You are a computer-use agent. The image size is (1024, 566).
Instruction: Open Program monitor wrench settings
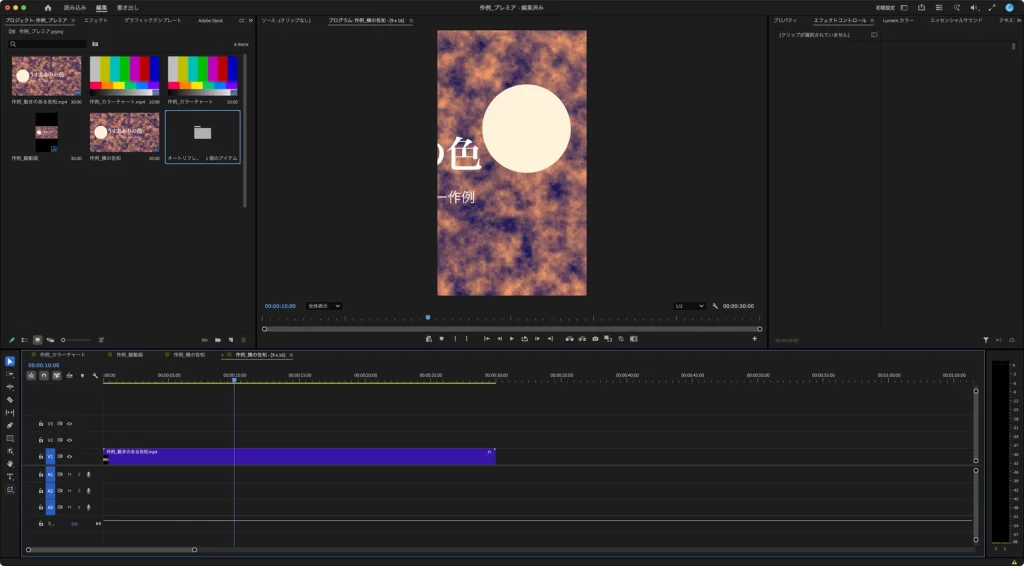tap(715, 306)
